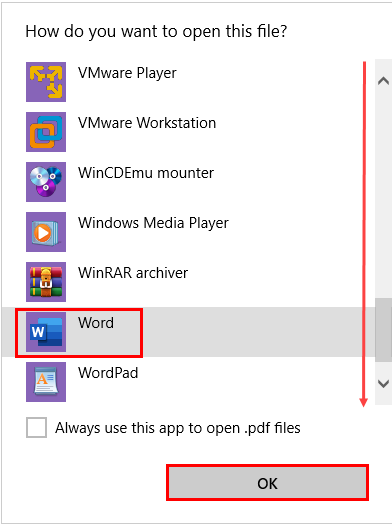
Task: Pick the Windows Media Player icon
Action: coord(46,232)
